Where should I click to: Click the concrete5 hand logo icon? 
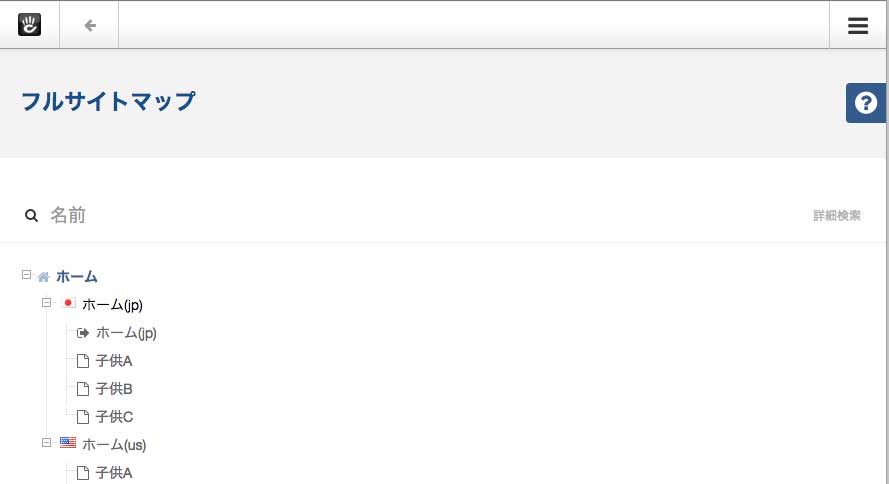tap(29, 25)
